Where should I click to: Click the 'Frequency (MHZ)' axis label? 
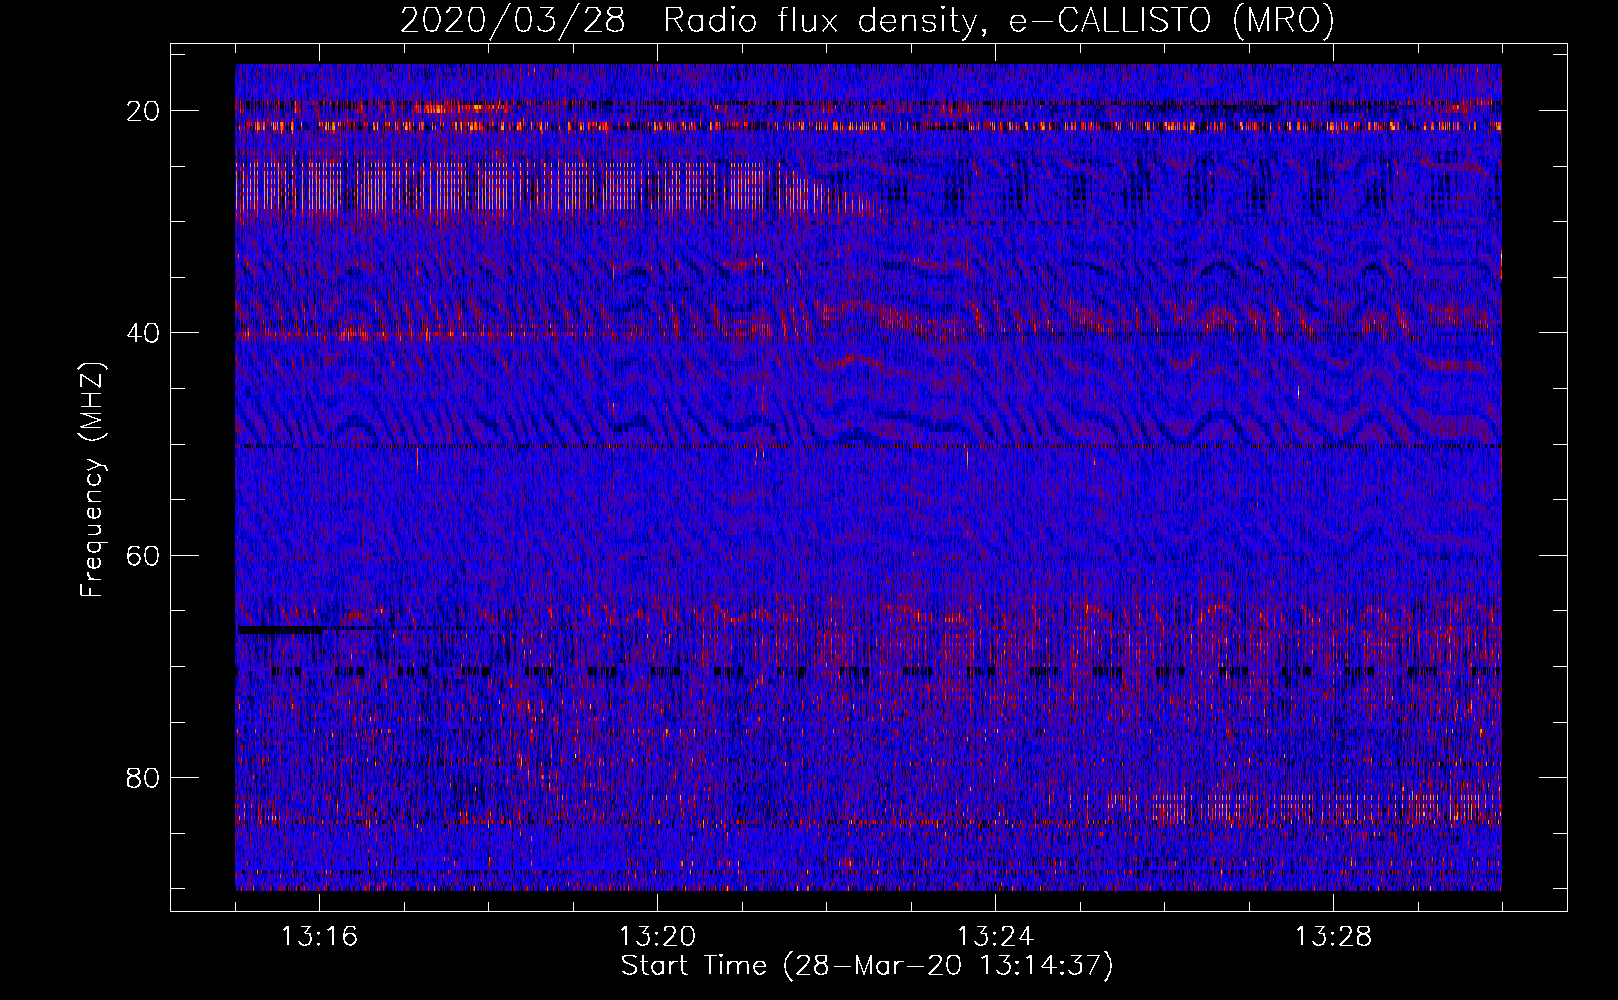[x=91, y=480]
